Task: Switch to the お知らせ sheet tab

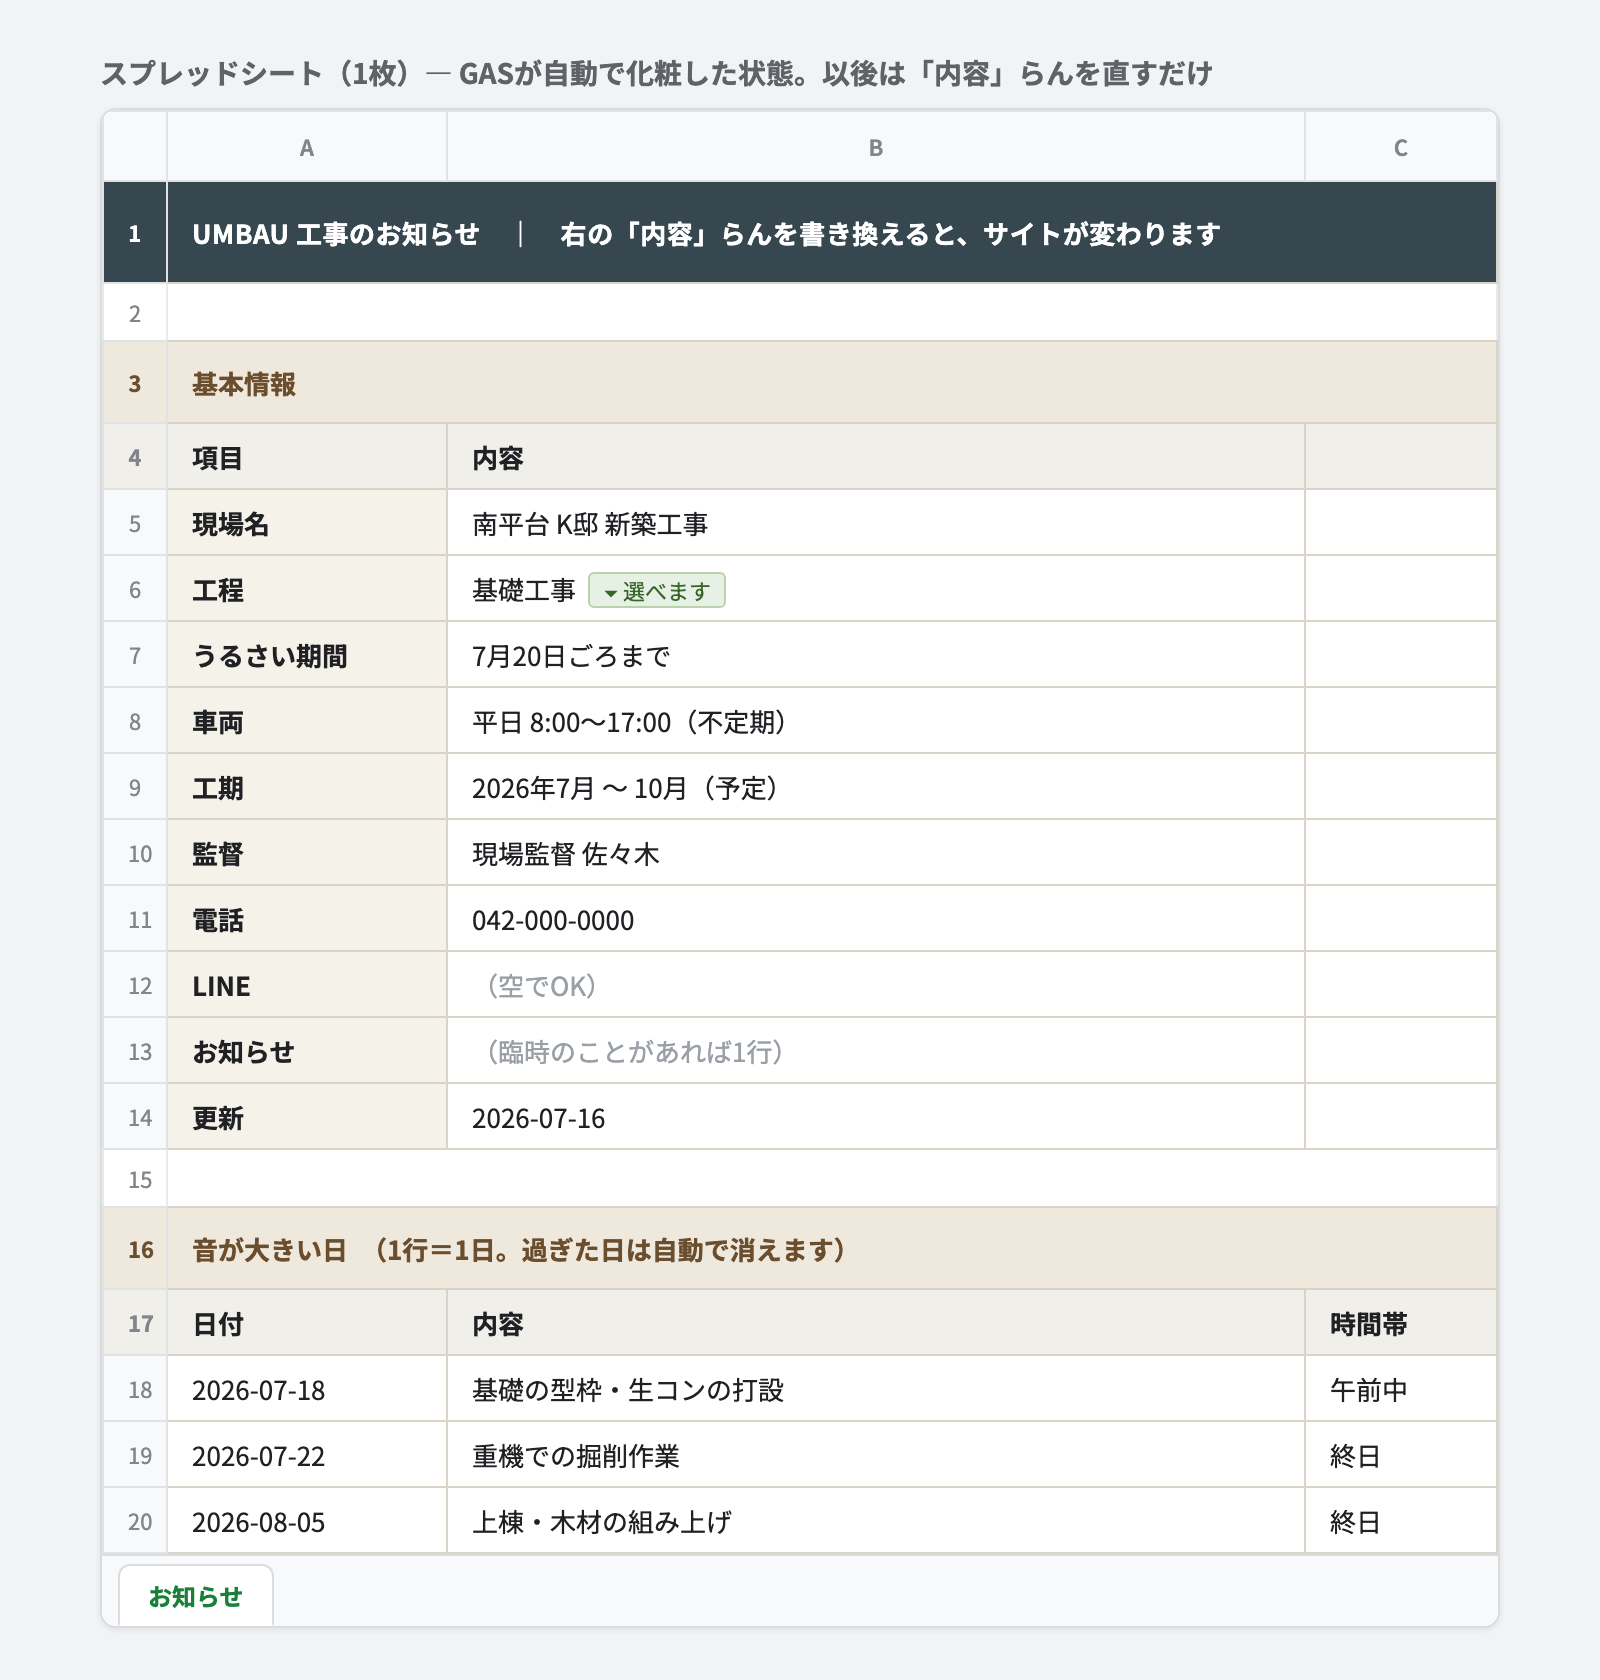Action: pyautogui.click(x=195, y=1597)
